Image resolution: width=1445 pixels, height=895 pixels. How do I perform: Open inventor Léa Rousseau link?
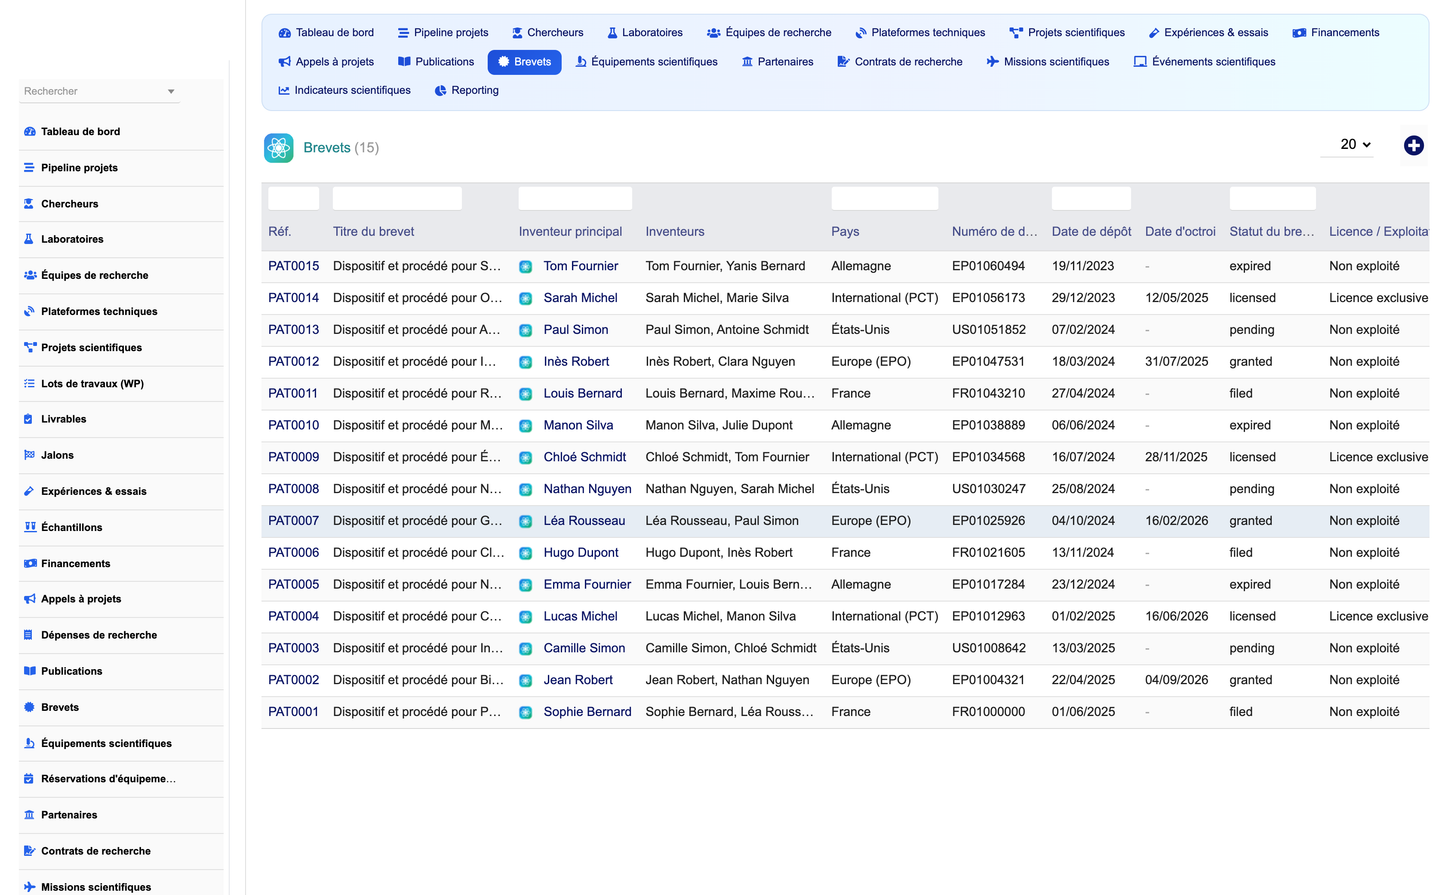coord(584,521)
